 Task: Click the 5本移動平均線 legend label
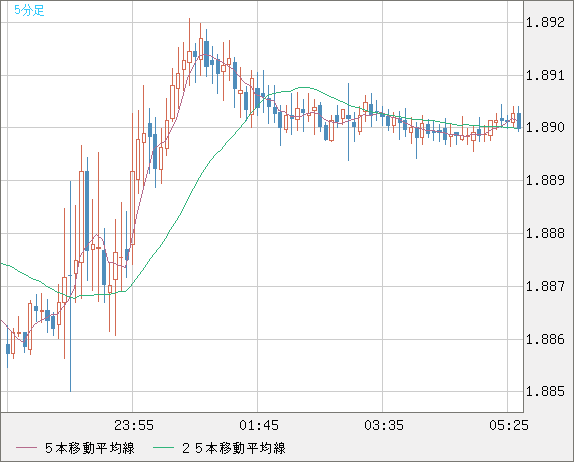[90, 448]
